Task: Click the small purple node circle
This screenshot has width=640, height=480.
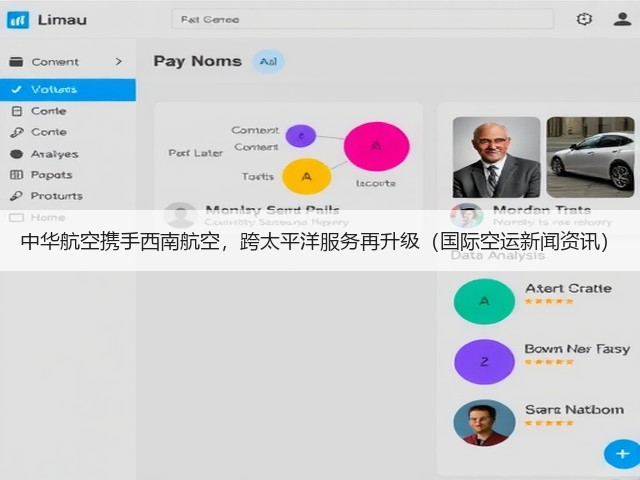Action: [301, 136]
